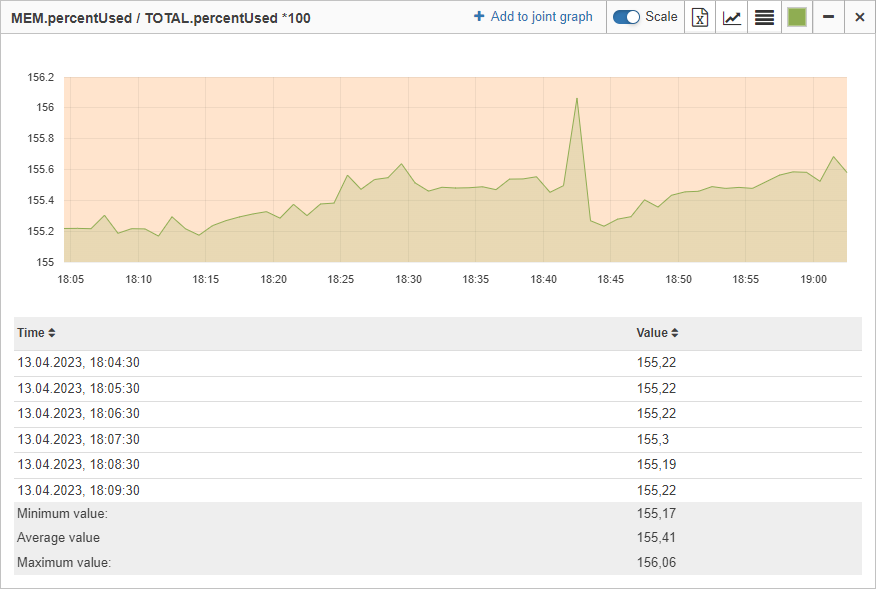
Task: Select the row with value 155,3
Action: [437, 440]
